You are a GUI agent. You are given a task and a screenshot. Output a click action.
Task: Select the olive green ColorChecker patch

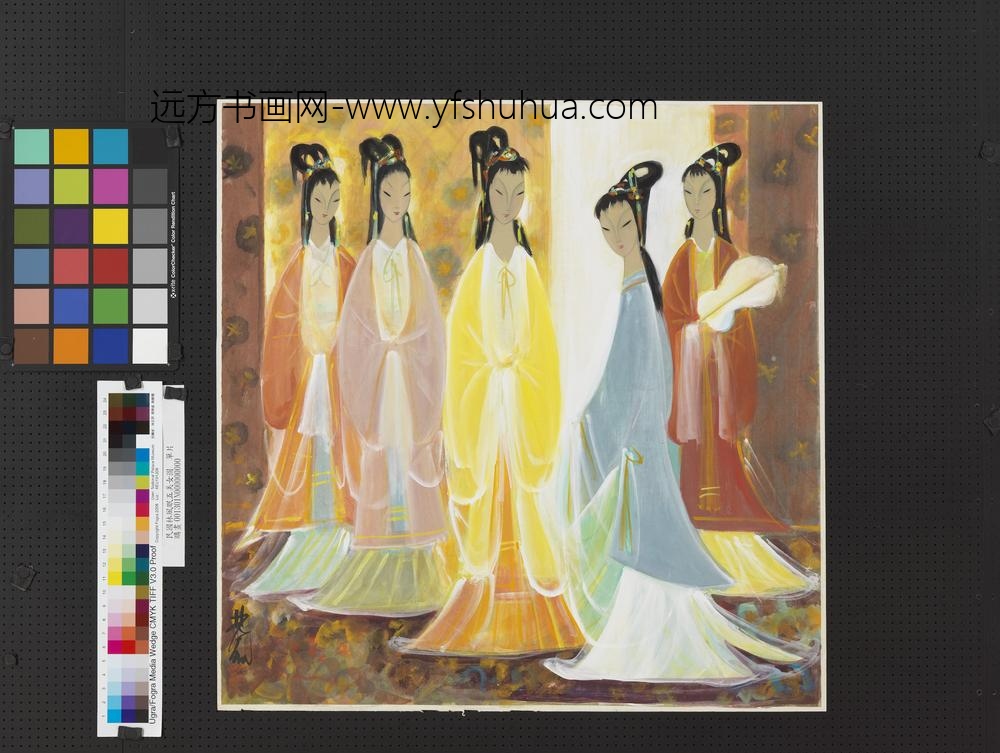tap(32, 226)
